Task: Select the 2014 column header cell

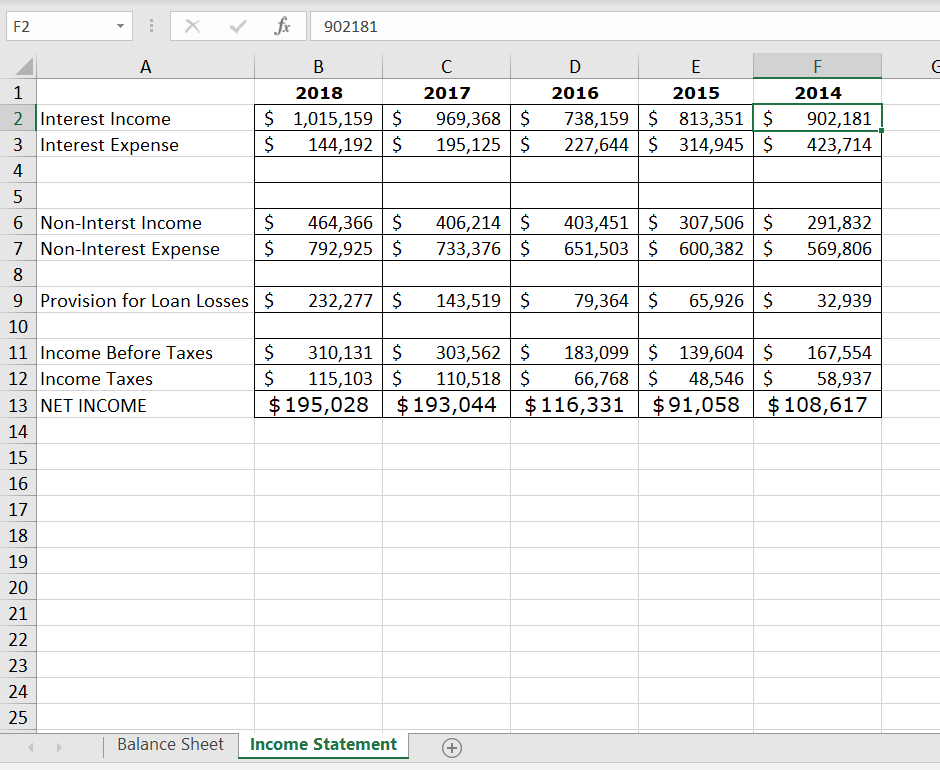Action: tap(817, 92)
